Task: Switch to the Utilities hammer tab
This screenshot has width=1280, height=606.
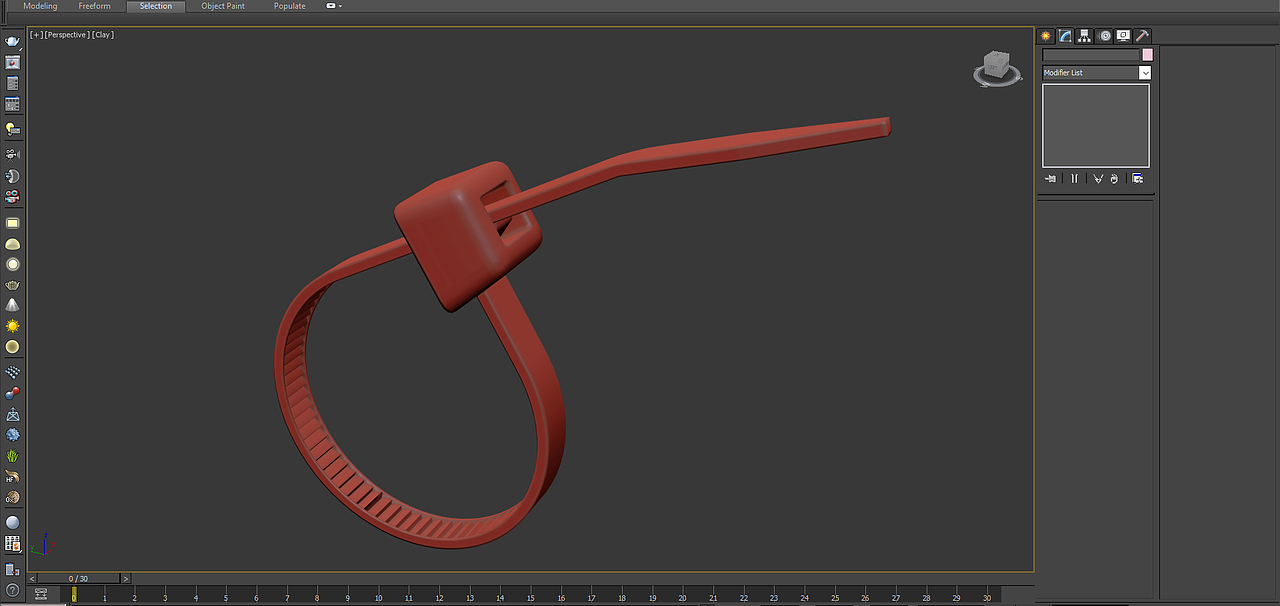Action: [1142, 35]
